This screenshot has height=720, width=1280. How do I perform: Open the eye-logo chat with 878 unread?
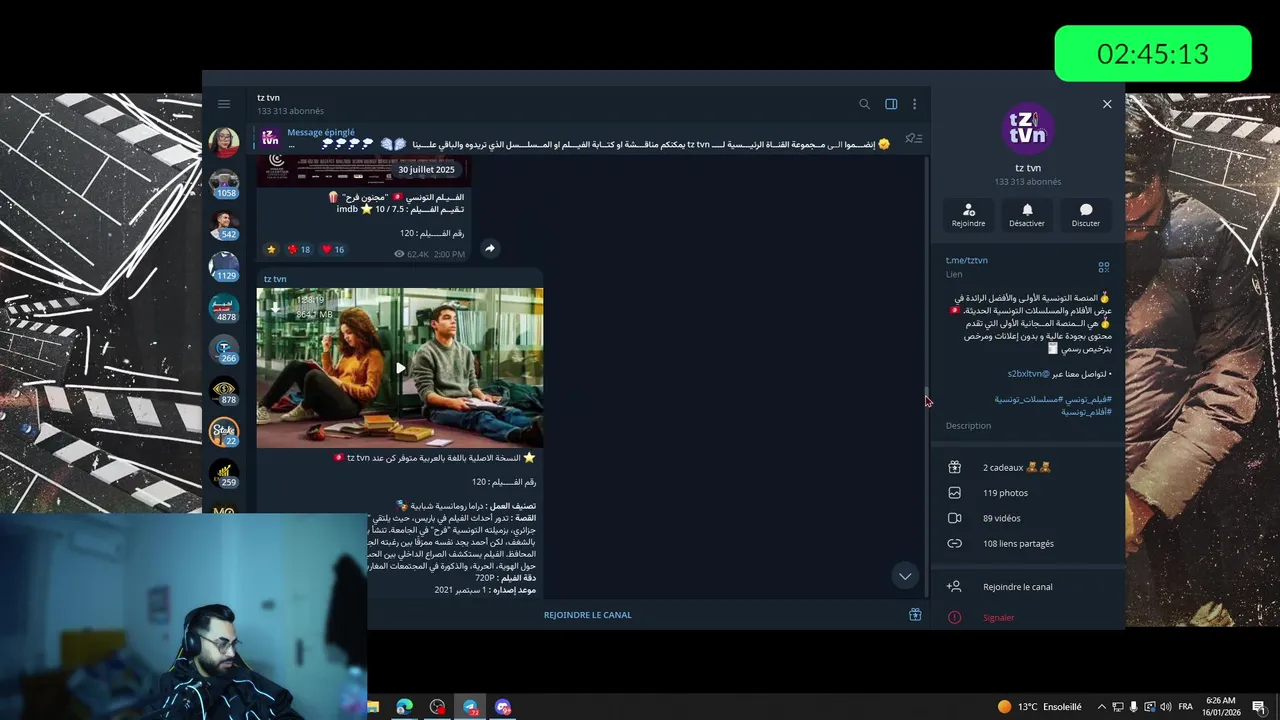coord(224,392)
